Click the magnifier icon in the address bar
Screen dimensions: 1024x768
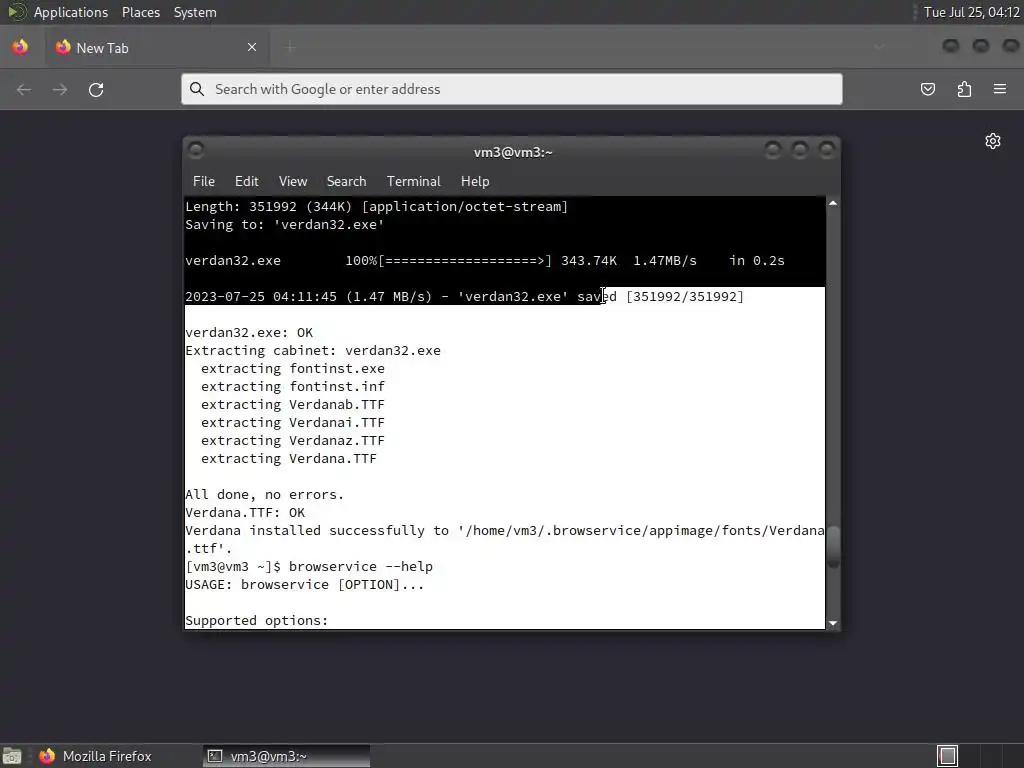[x=197, y=89]
